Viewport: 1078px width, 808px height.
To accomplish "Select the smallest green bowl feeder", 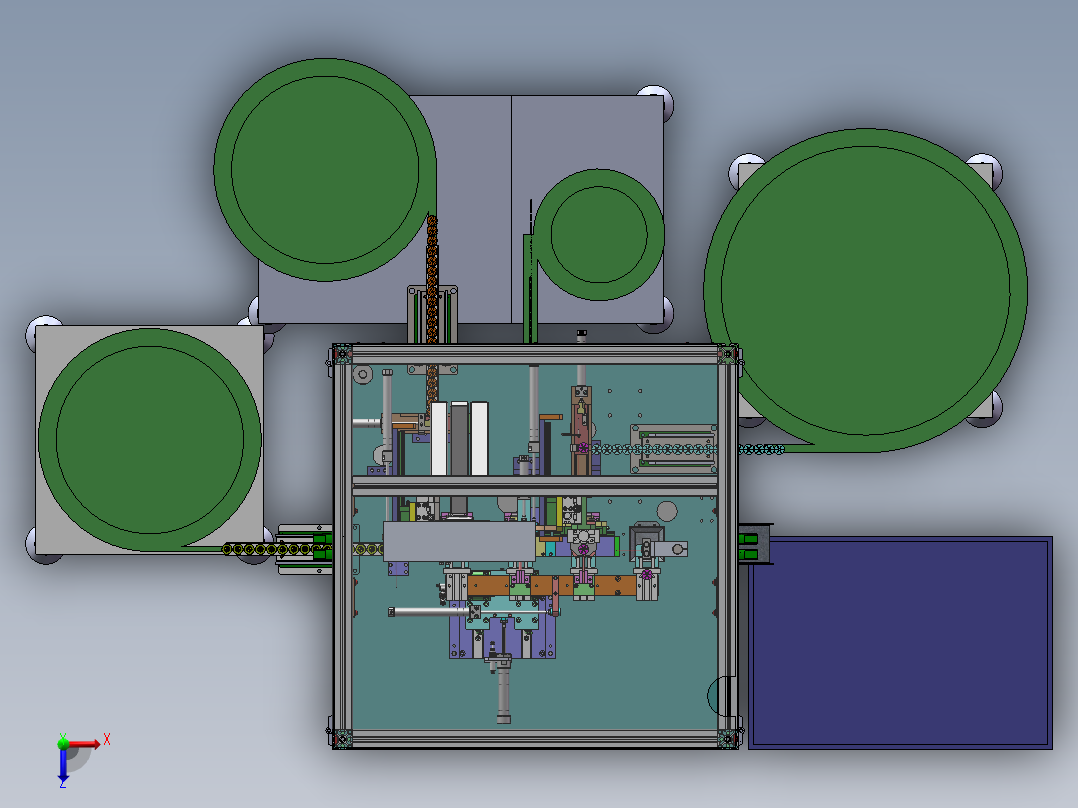I will [598, 234].
